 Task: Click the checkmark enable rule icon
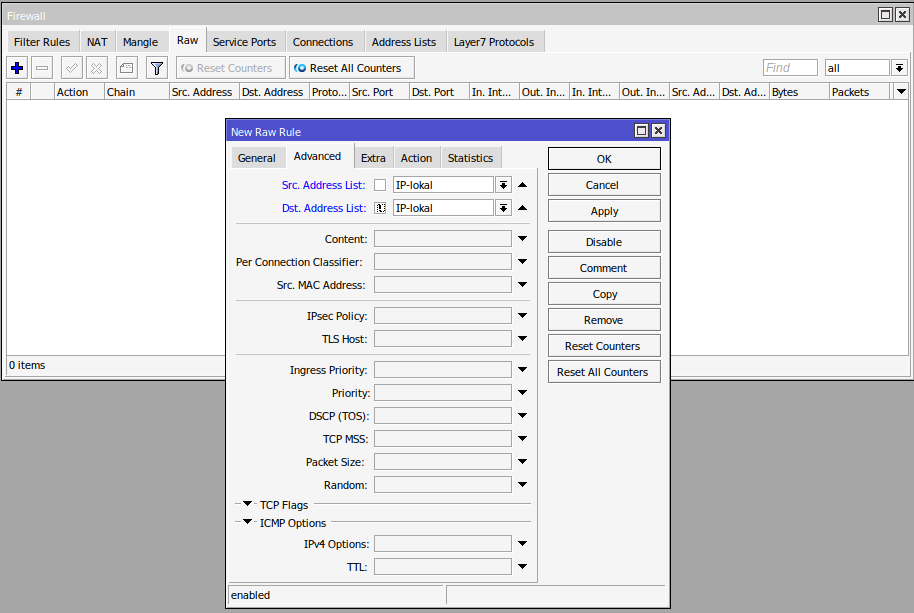click(x=72, y=68)
